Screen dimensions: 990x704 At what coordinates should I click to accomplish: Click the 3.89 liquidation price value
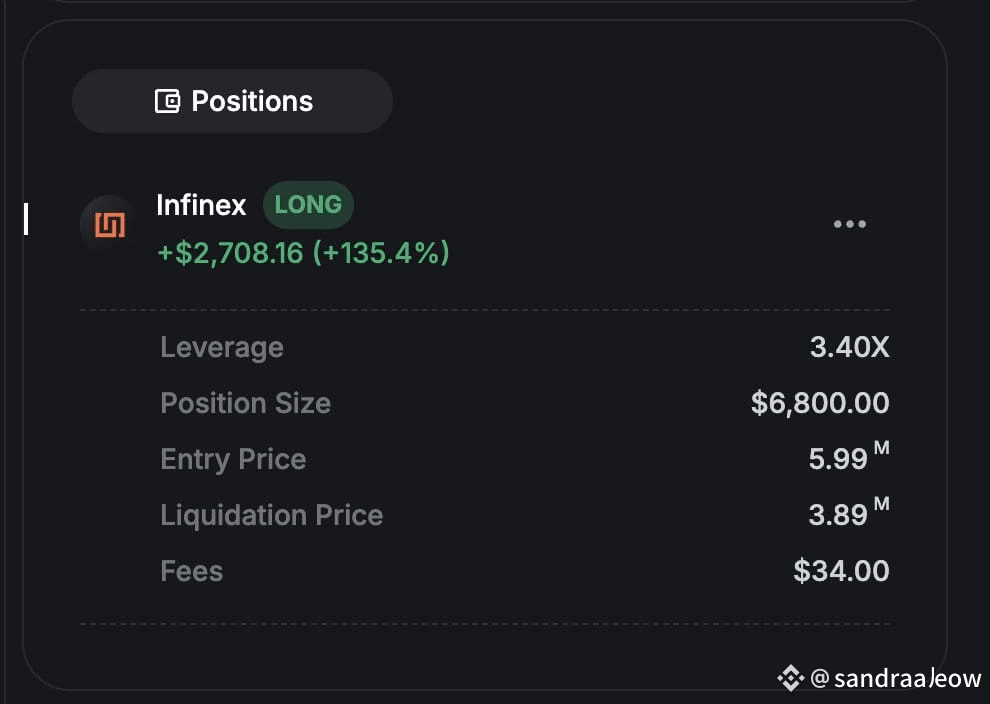[x=838, y=515]
